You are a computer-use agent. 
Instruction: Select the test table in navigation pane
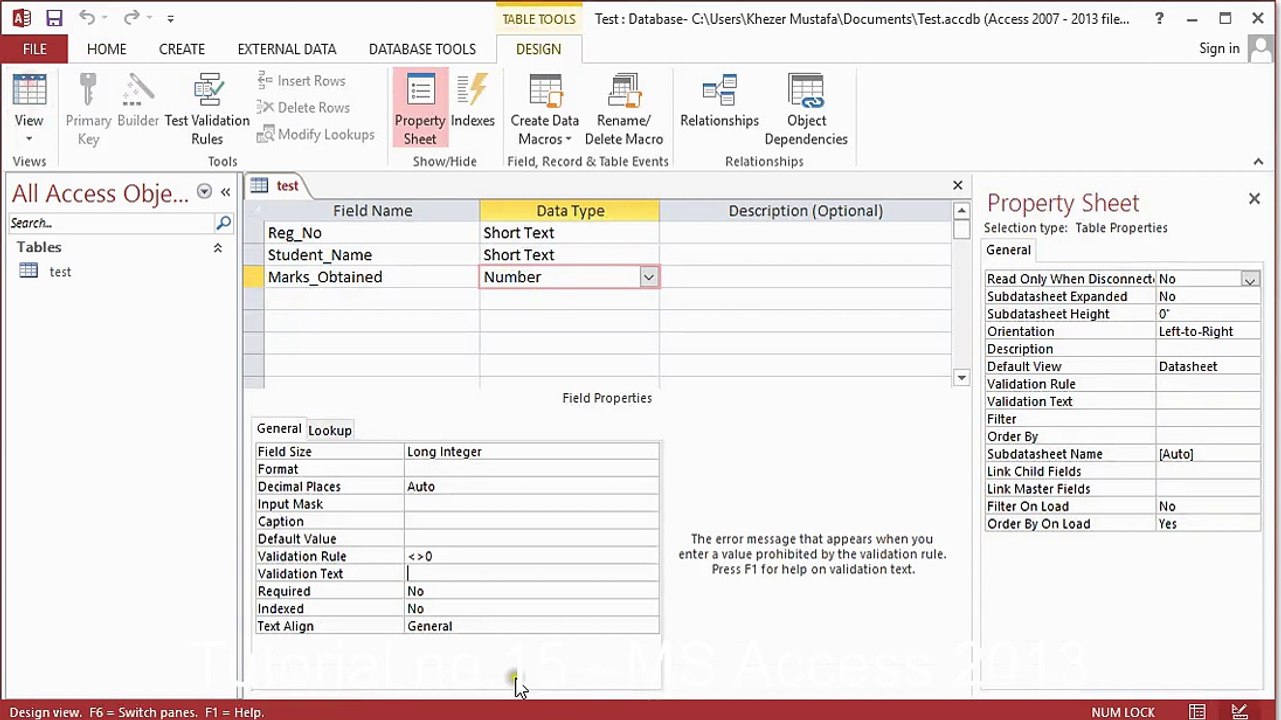[x=60, y=271]
